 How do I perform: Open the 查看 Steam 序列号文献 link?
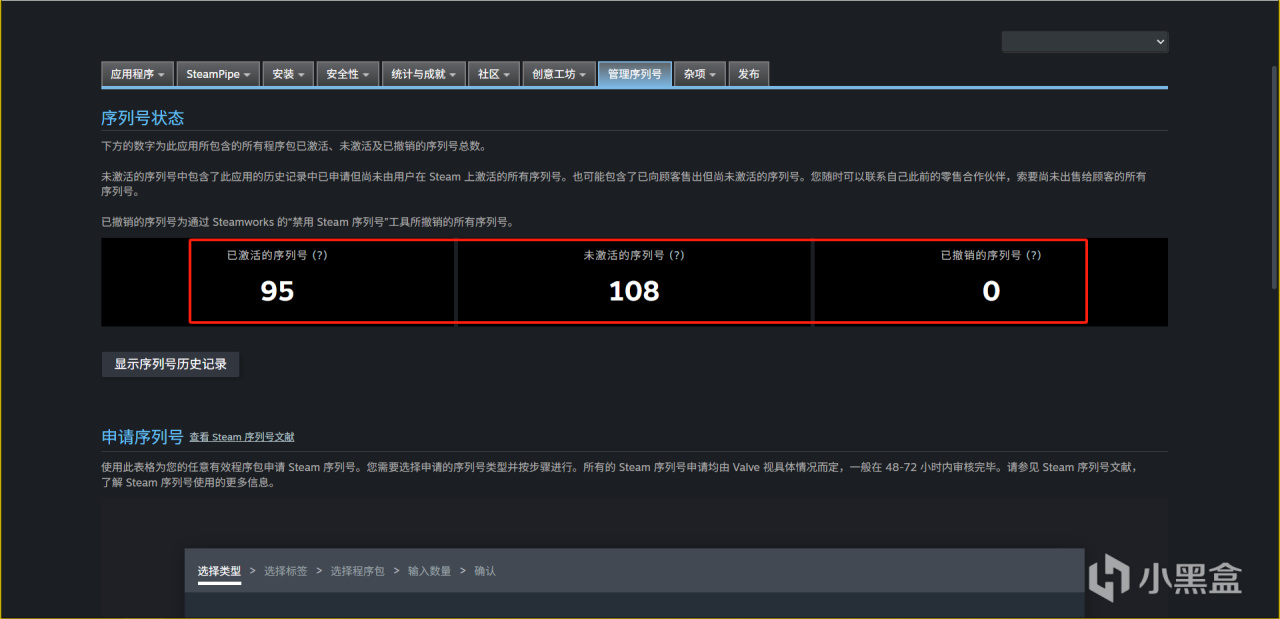click(x=242, y=437)
